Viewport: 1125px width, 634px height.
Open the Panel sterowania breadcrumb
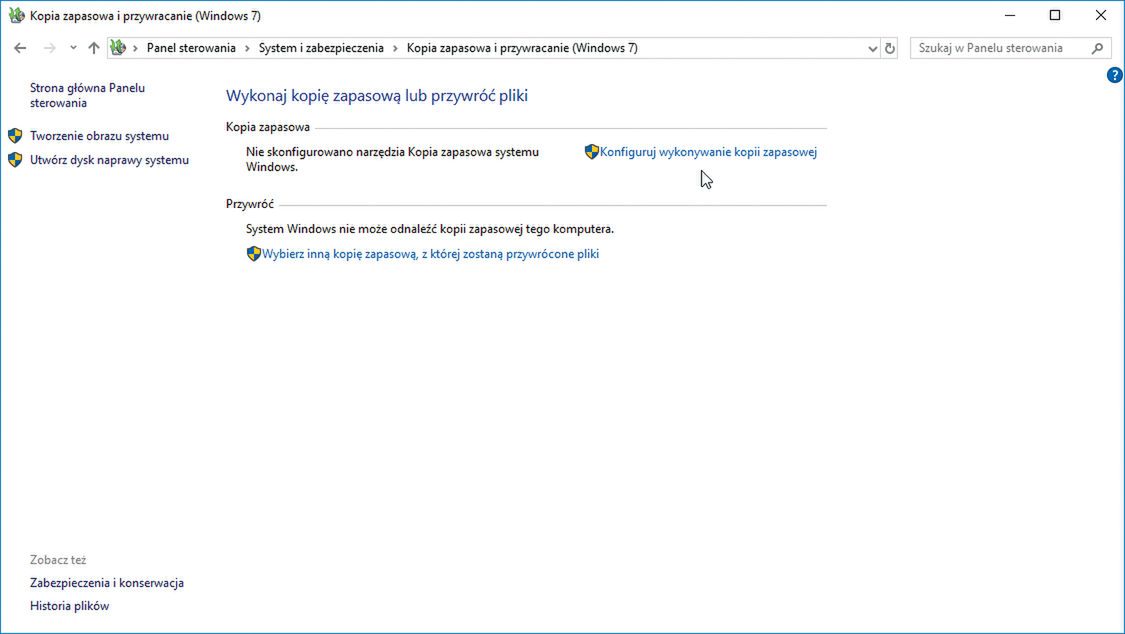tap(191, 48)
